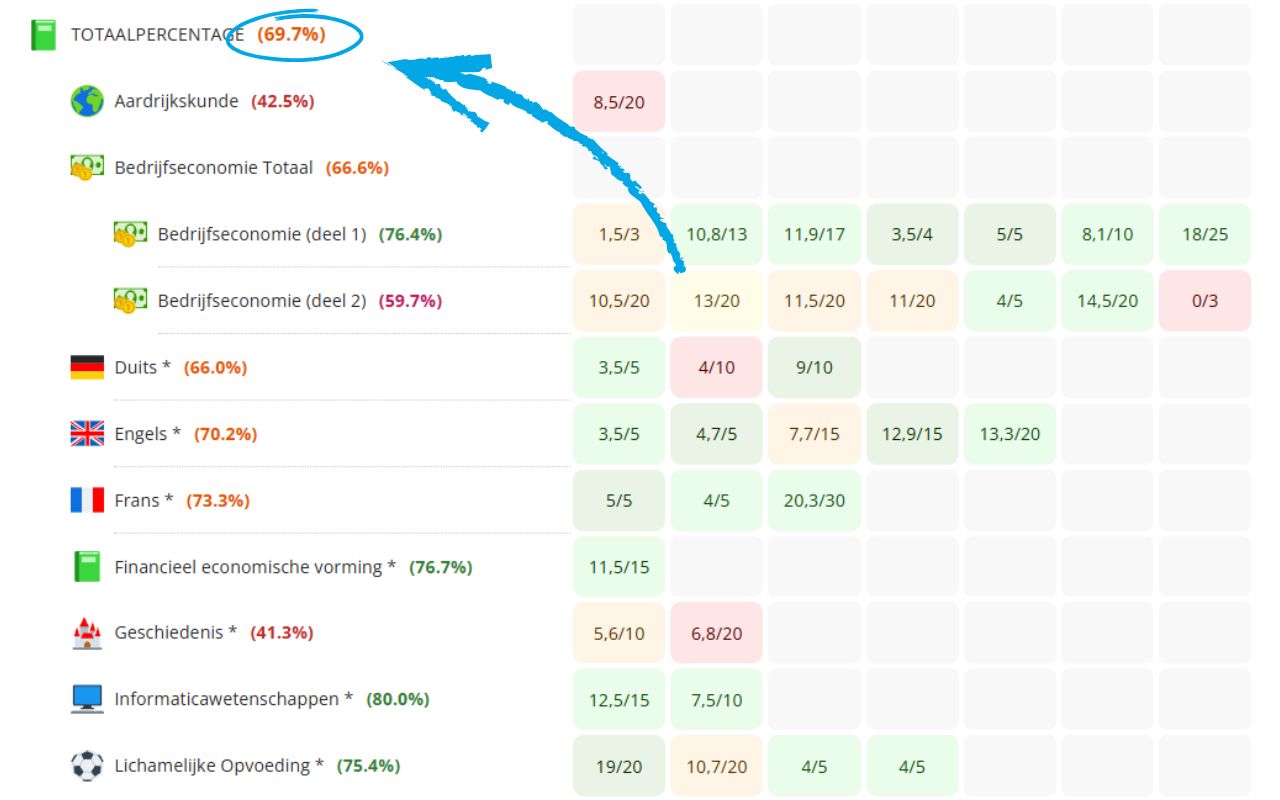Open the 5,6/10 grade for Geschiedenis
This screenshot has width=1280, height=800.
619,632
